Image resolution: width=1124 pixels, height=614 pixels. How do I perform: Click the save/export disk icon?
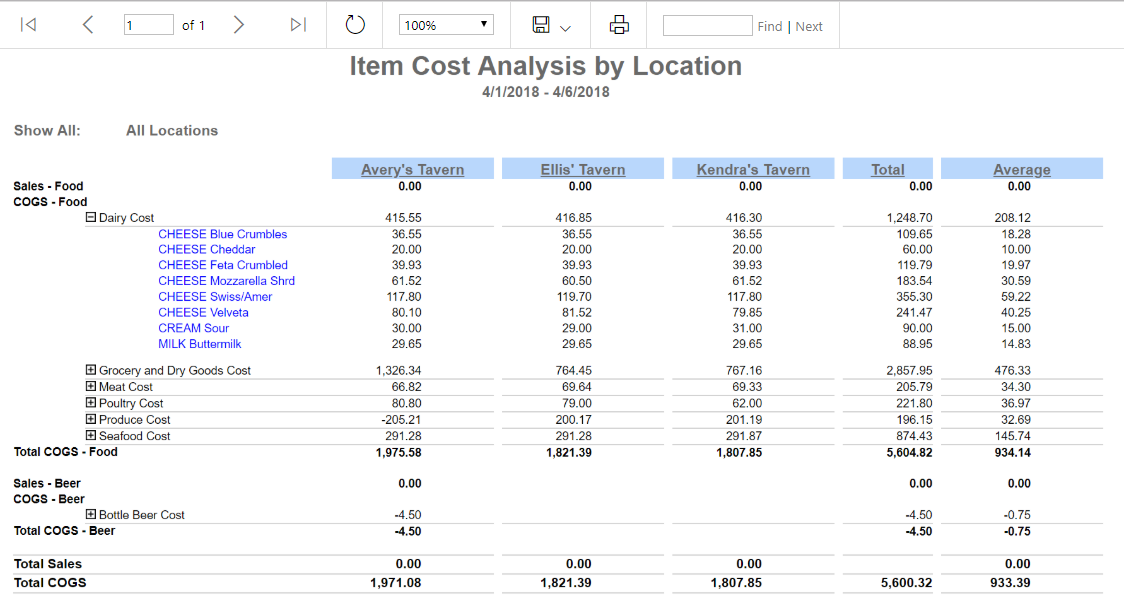pyautogui.click(x=541, y=25)
